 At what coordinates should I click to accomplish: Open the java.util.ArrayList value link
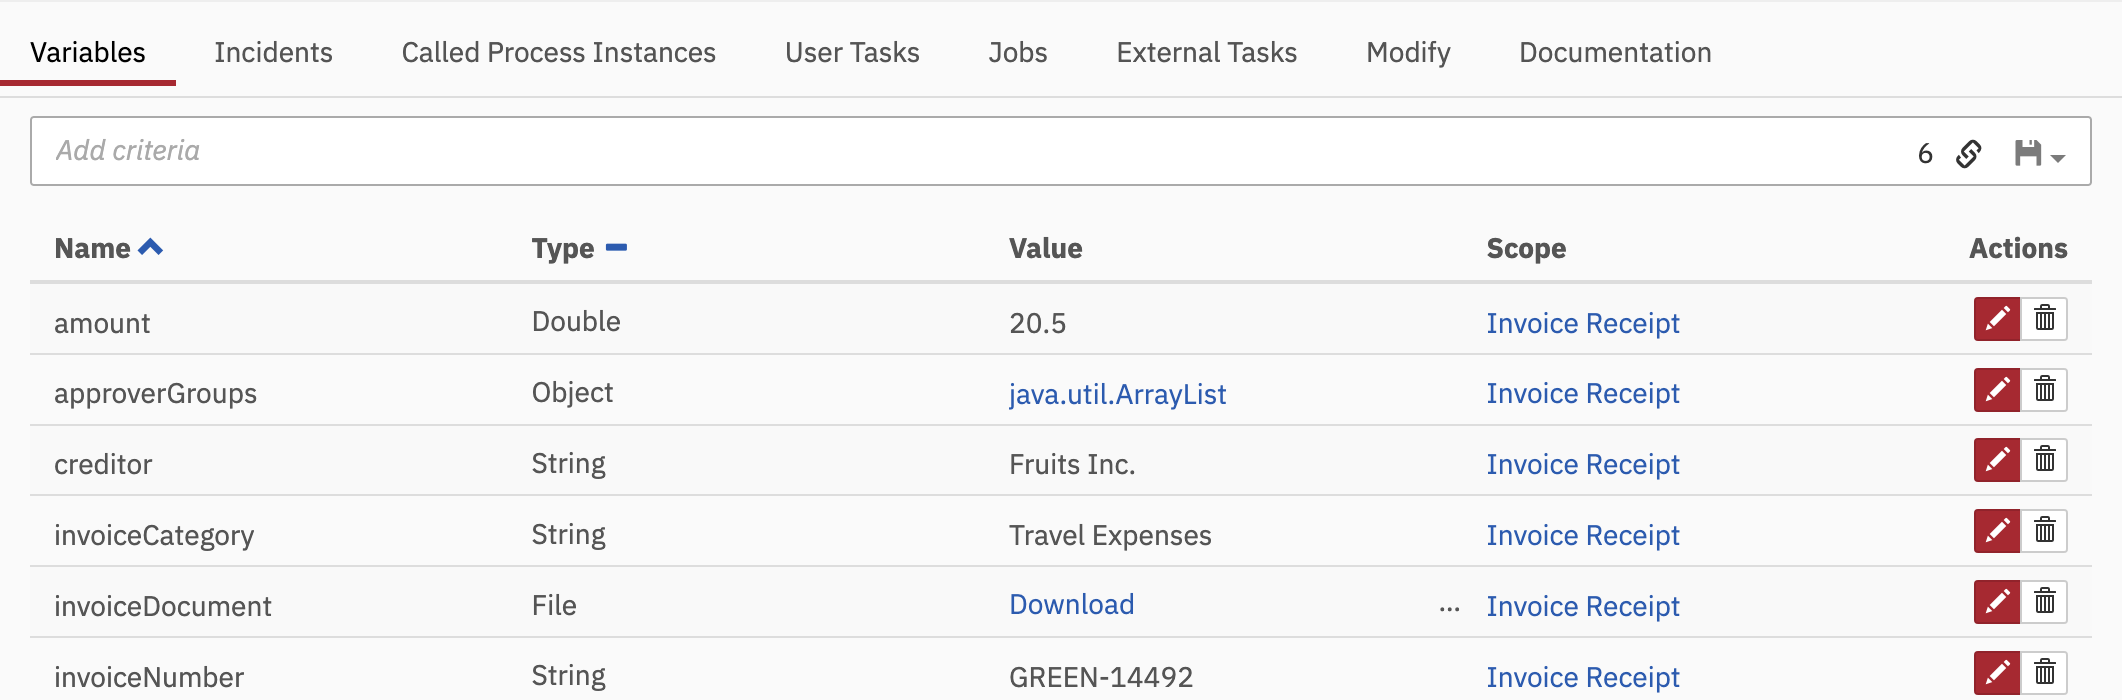tap(1117, 394)
